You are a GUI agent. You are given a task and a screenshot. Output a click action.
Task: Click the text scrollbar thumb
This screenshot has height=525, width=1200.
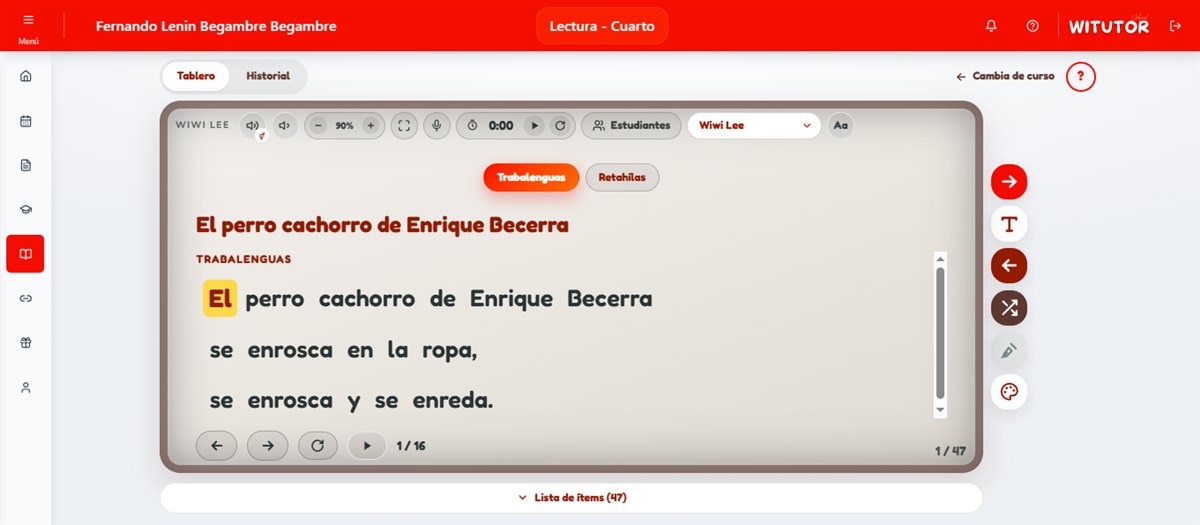[x=940, y=333]
